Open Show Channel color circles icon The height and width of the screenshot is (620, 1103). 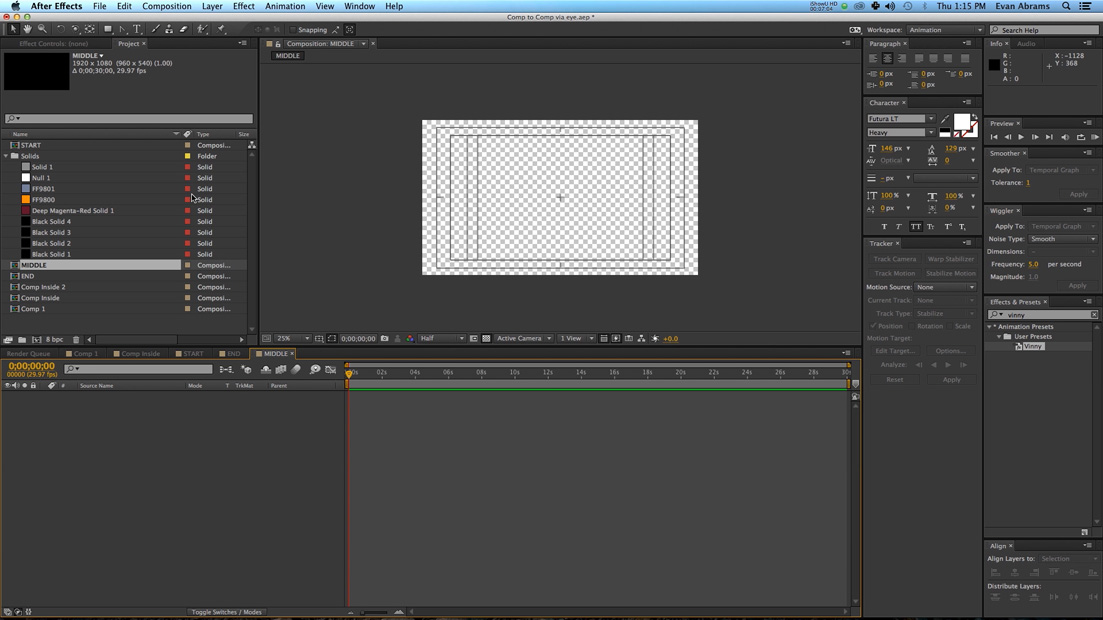(410, 339)
